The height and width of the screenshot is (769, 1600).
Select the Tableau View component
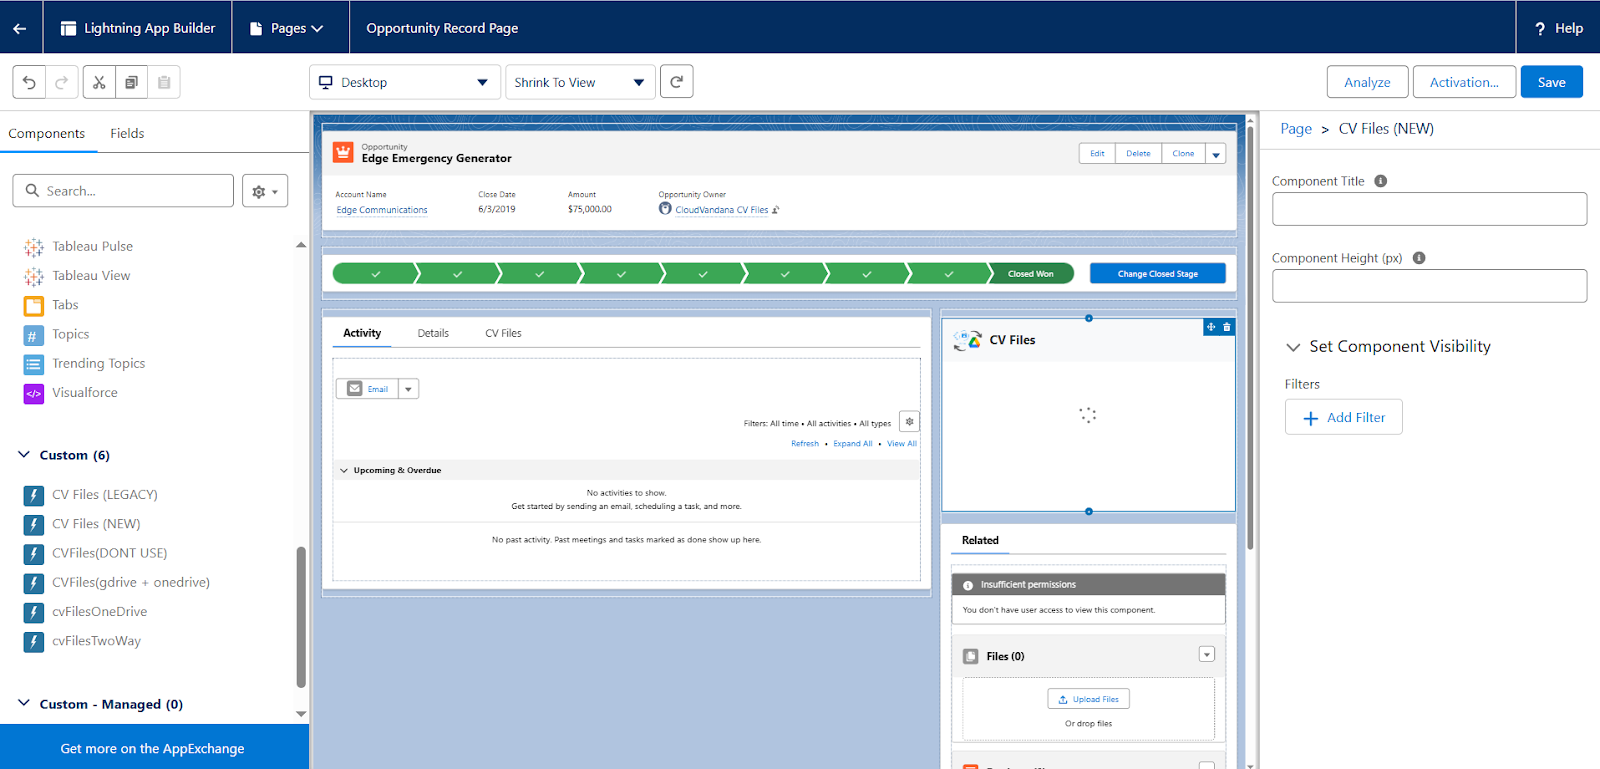(90, 275)
